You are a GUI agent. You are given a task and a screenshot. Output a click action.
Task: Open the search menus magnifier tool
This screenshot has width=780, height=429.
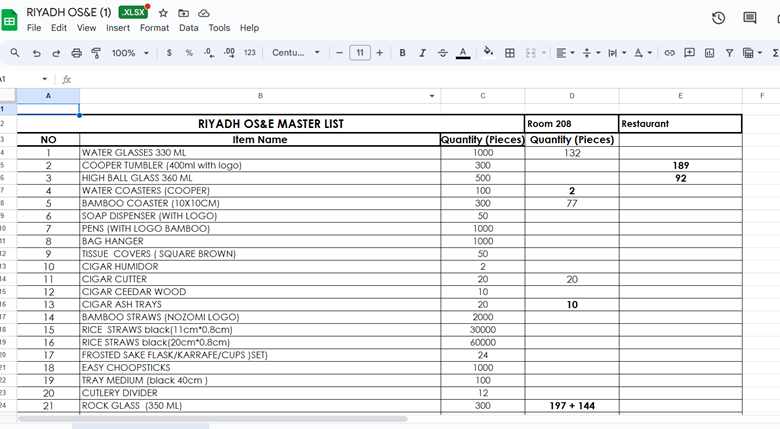click(x=15, y=53)
